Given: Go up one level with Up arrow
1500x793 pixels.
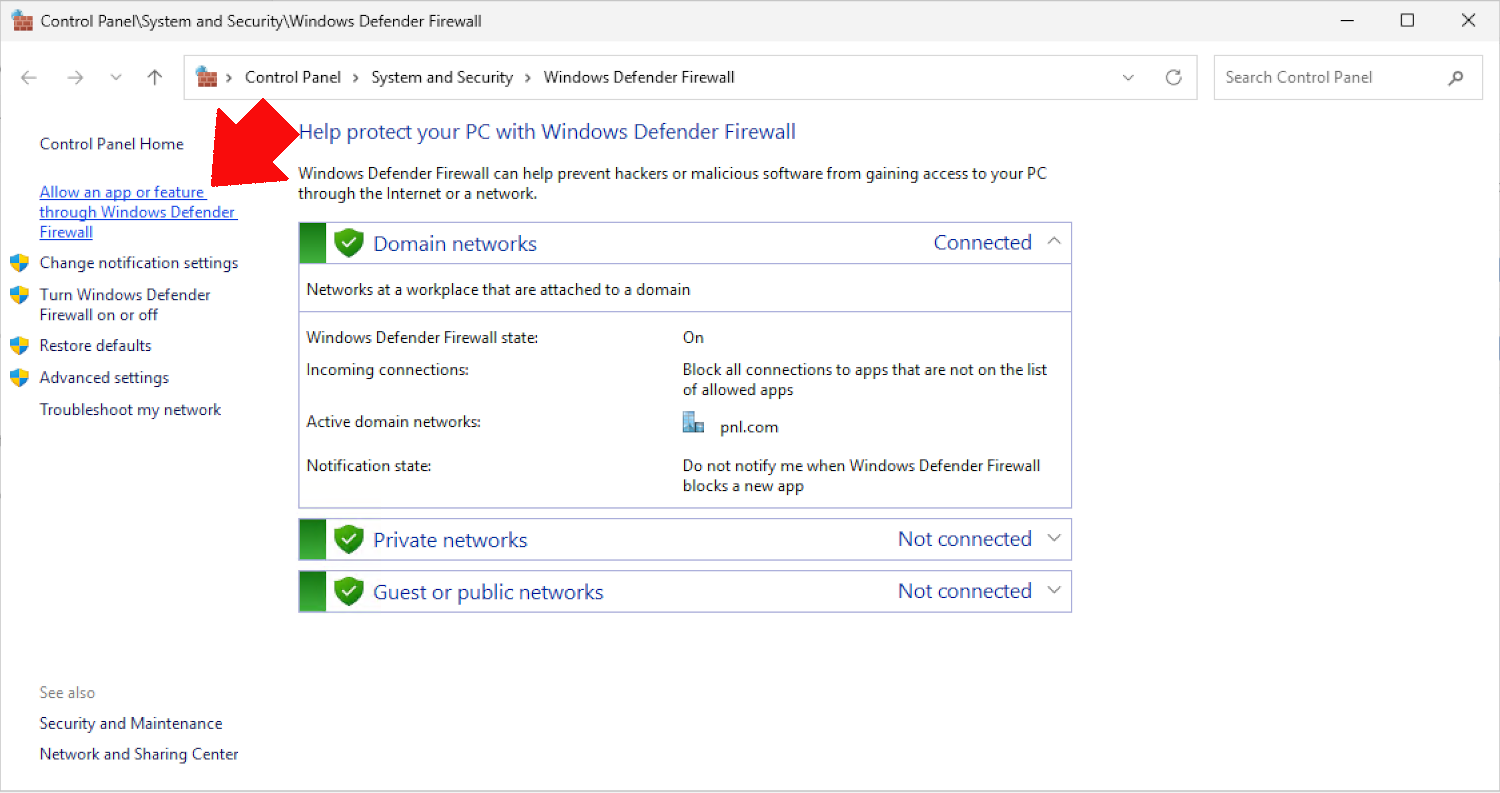Looking at the screenshot, I should [x=154, y=78].
